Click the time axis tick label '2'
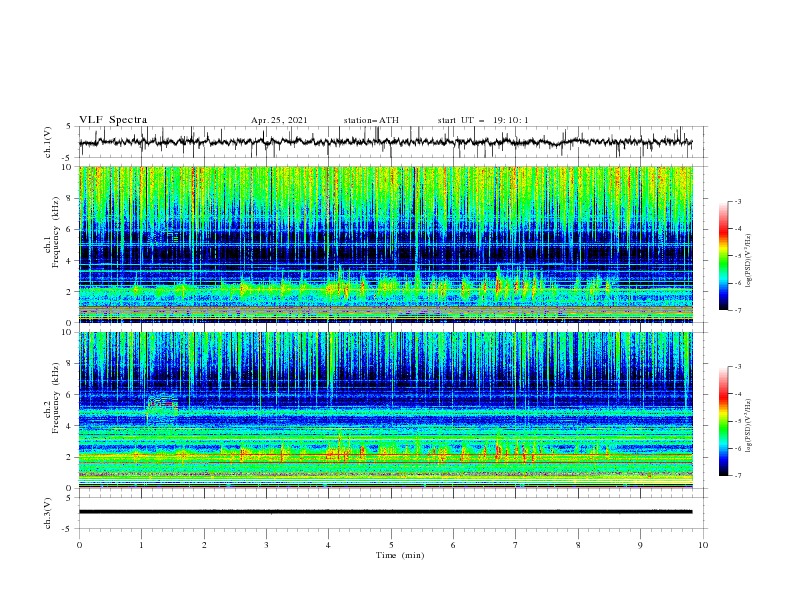The height and width of the screenshot is (612, 792). [x=204, y=545]
